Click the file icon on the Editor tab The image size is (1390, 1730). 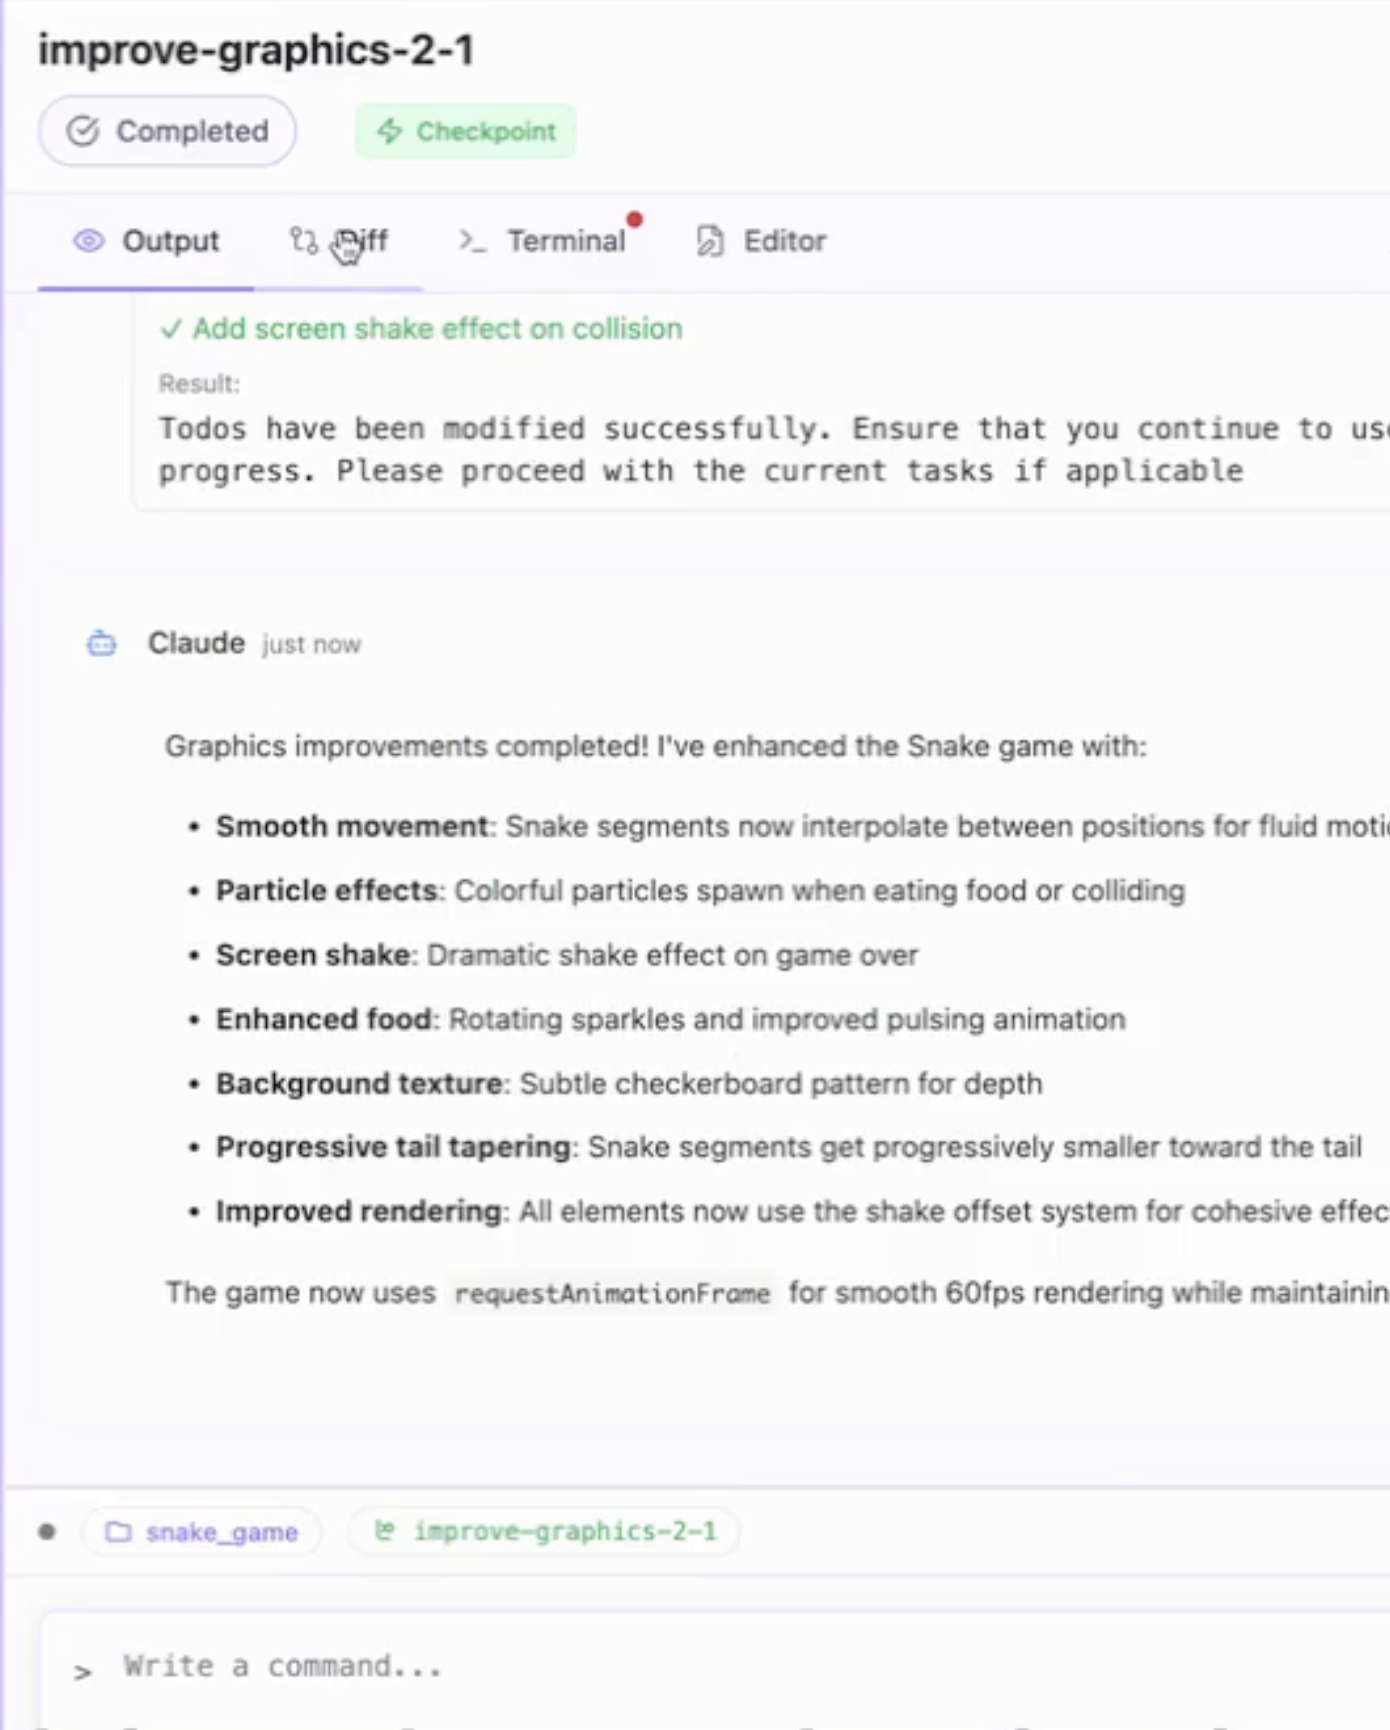pyautogui.click(x=710, y=241)
